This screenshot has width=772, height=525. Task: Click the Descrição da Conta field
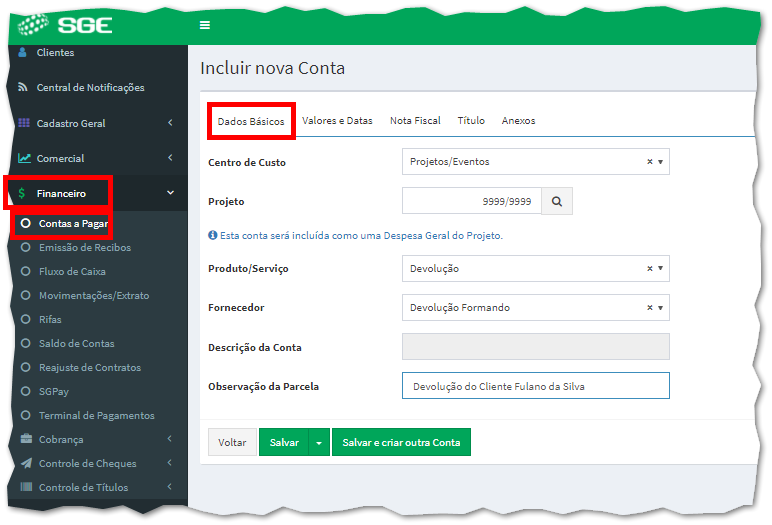pos(536,347)
